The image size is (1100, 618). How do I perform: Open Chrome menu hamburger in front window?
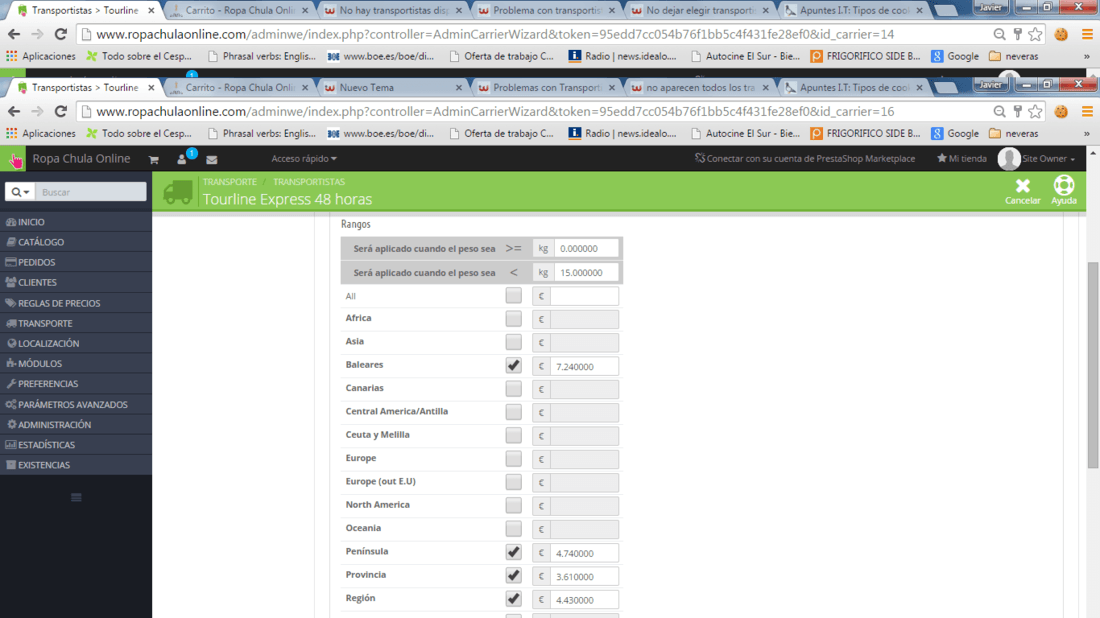pos(1087,112)
